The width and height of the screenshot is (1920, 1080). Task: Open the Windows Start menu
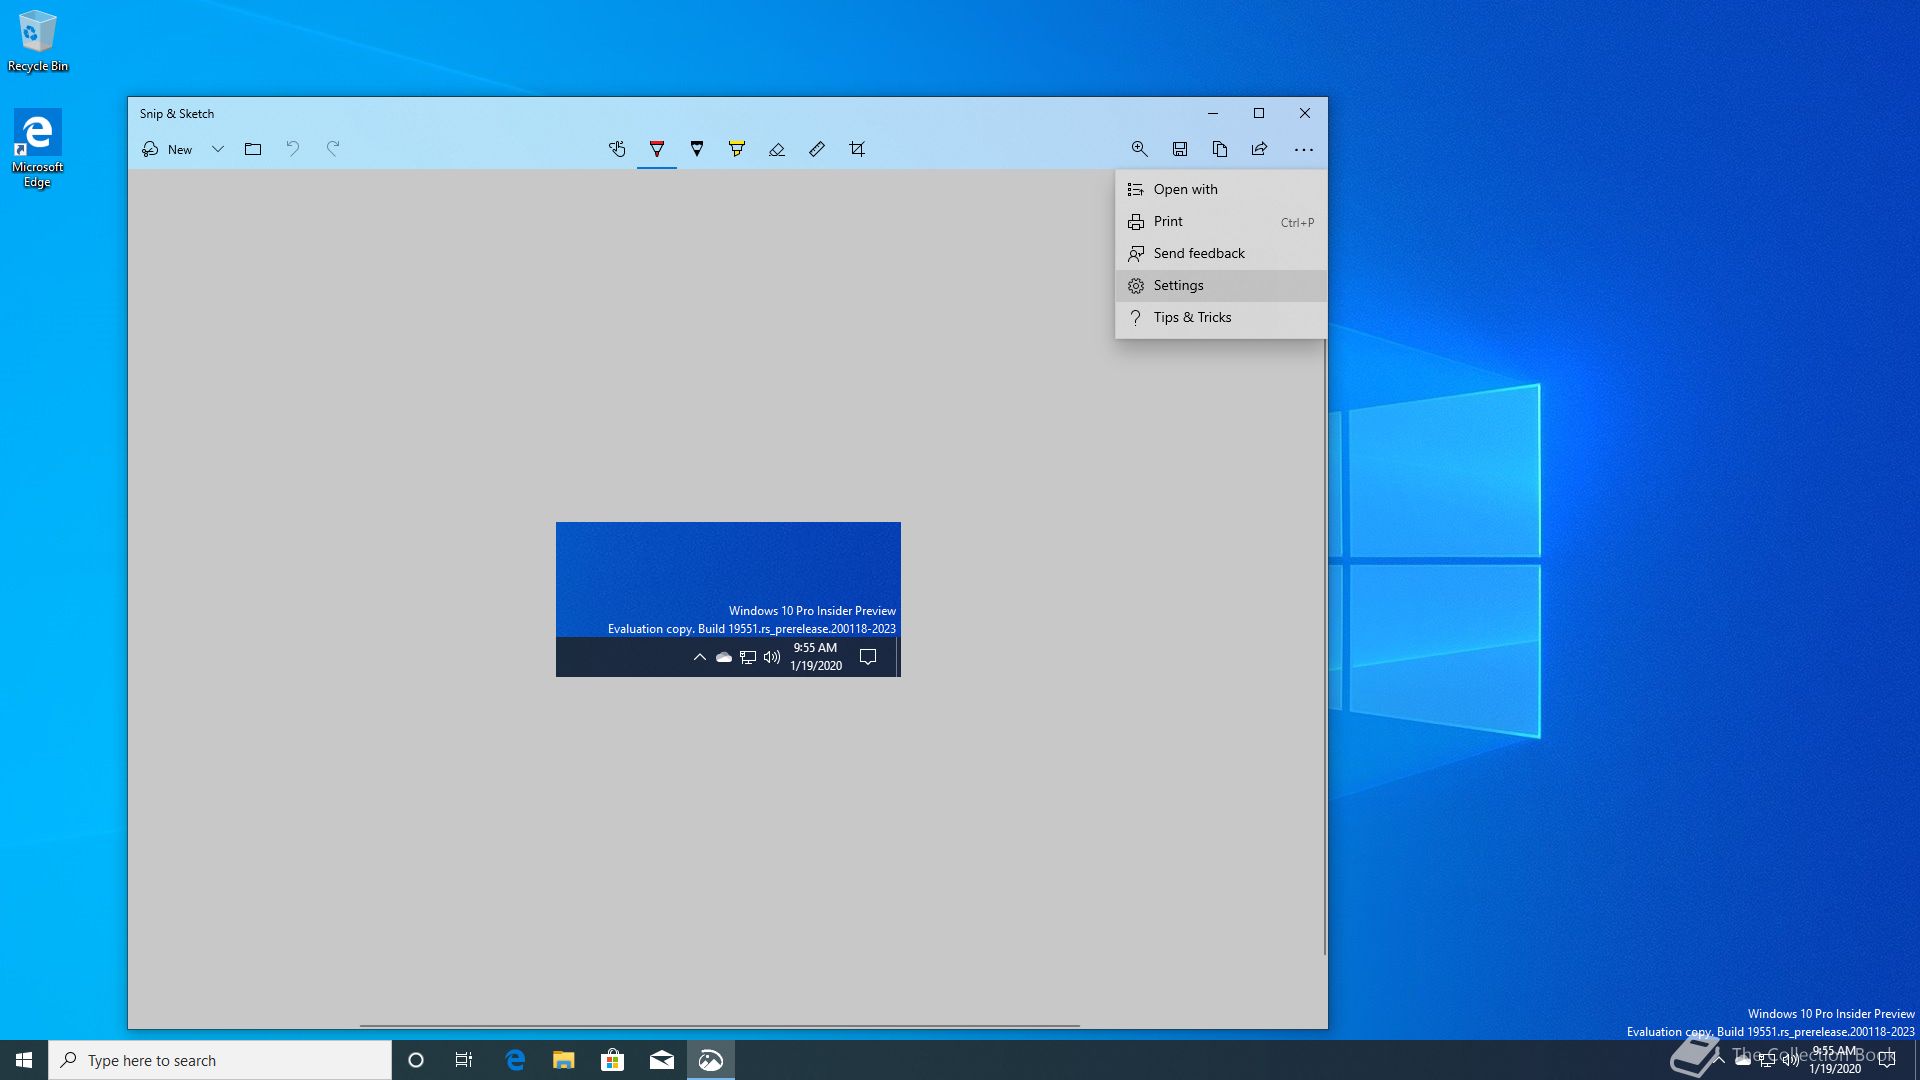click(24, 1060)
